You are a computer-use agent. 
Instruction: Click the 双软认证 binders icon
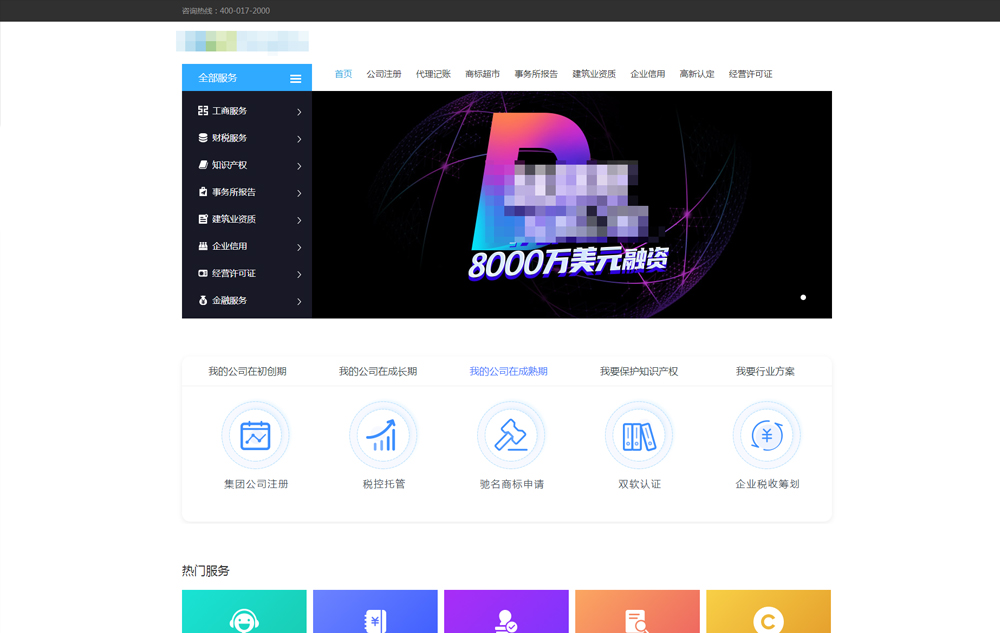639,435
